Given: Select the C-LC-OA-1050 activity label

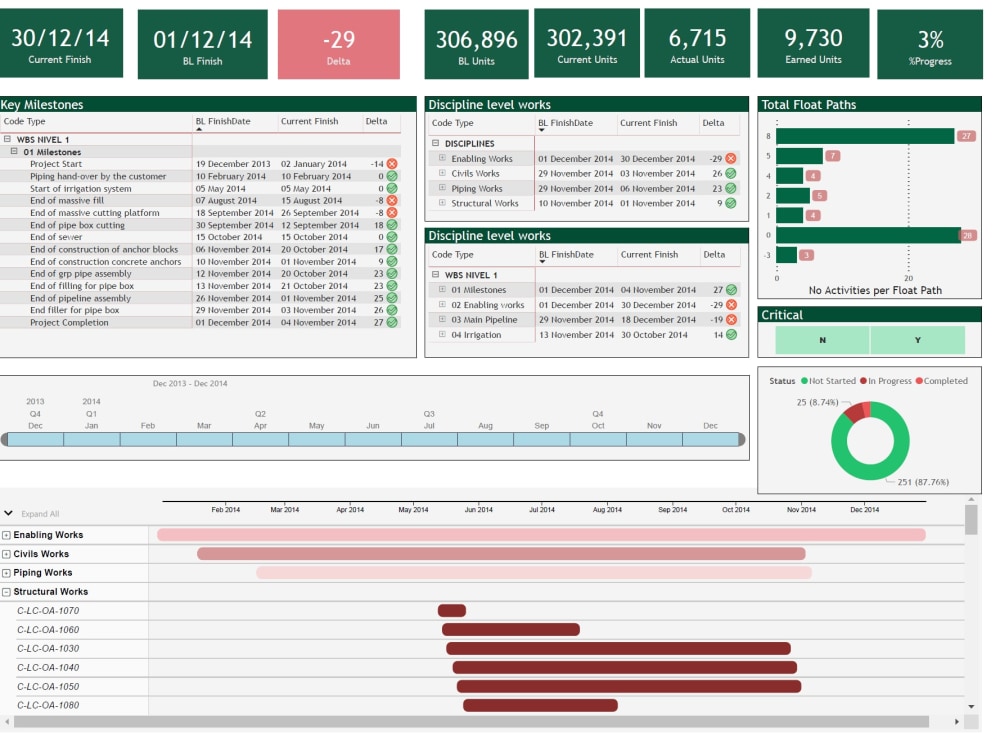Looking at the screenshot, I should point(48,687).
